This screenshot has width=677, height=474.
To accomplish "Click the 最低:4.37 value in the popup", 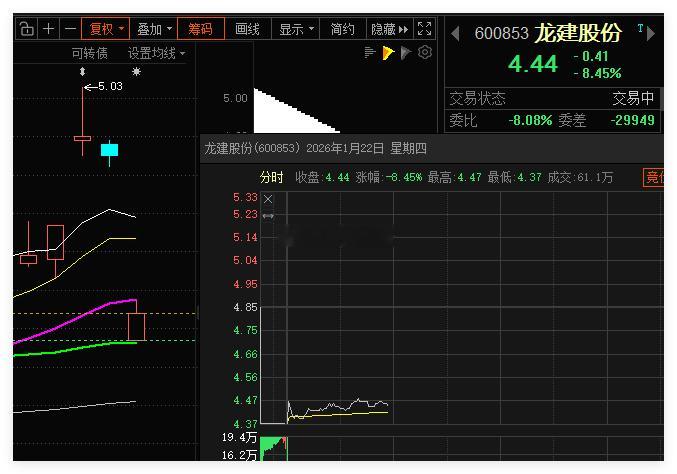I will click(x=514, y=177).
